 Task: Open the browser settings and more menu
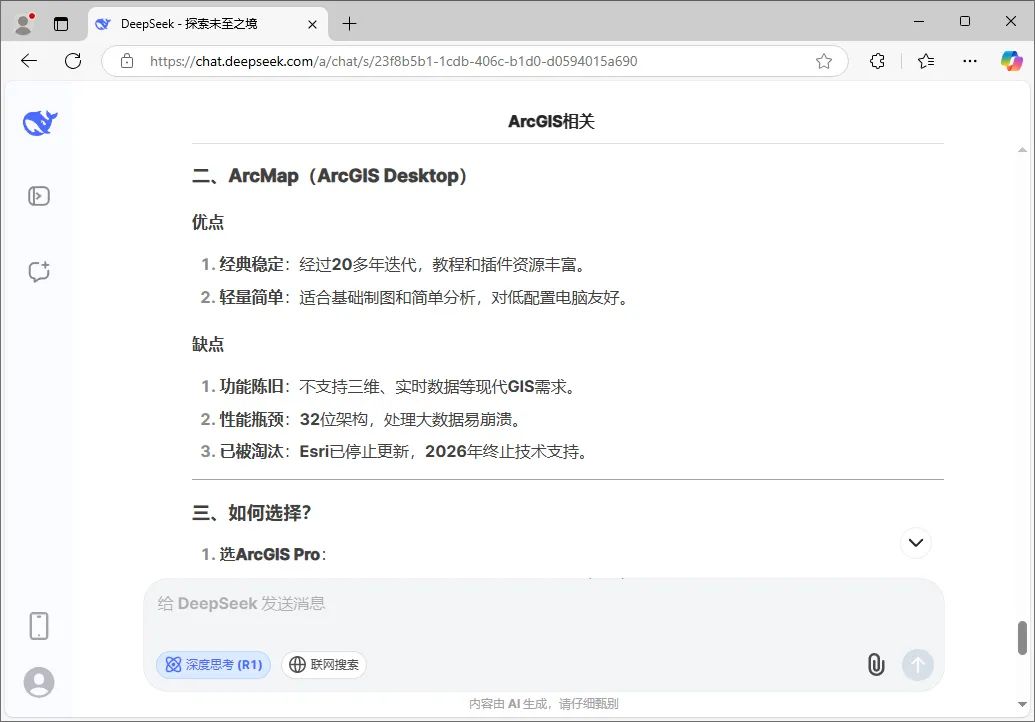point(970,61)
